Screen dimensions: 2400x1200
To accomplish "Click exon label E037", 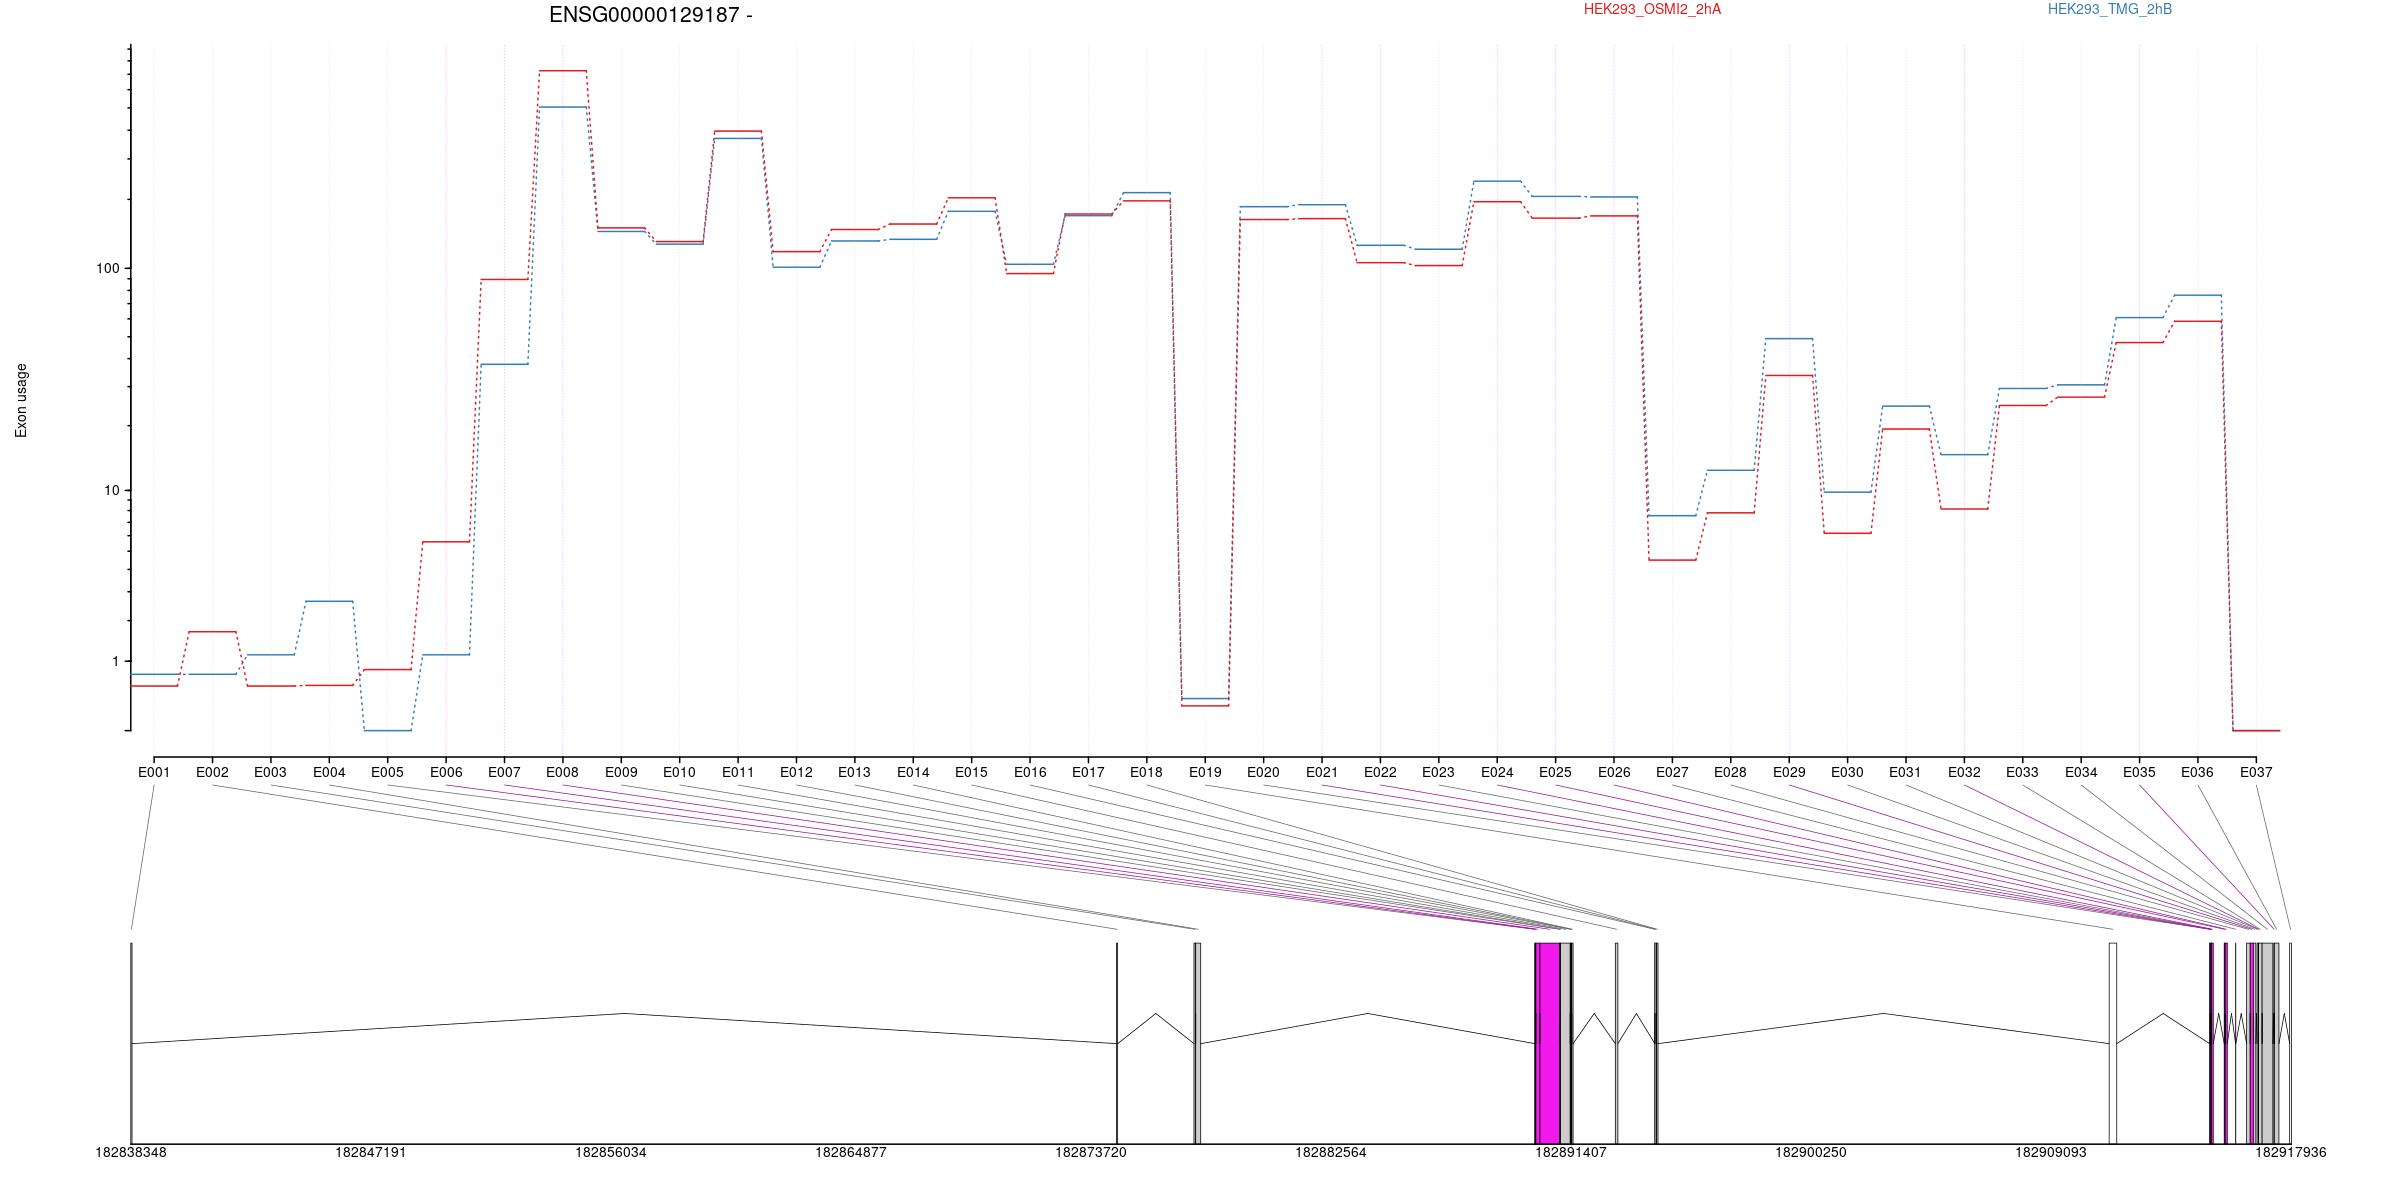I will 2256,772.
